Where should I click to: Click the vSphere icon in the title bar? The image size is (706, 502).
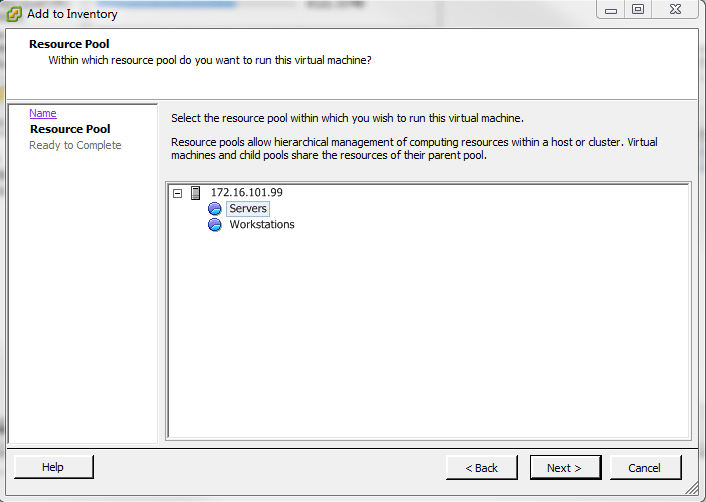tap(15, 14)
